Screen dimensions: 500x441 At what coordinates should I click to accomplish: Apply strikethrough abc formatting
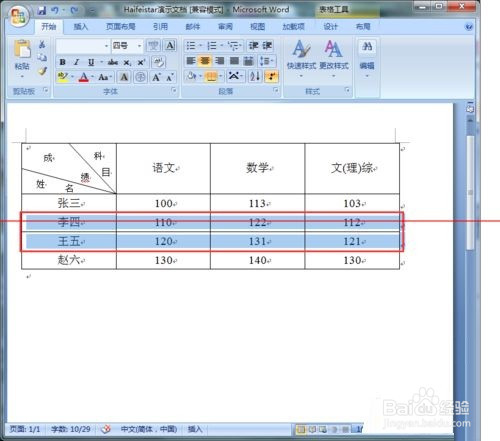coord(113,62)
